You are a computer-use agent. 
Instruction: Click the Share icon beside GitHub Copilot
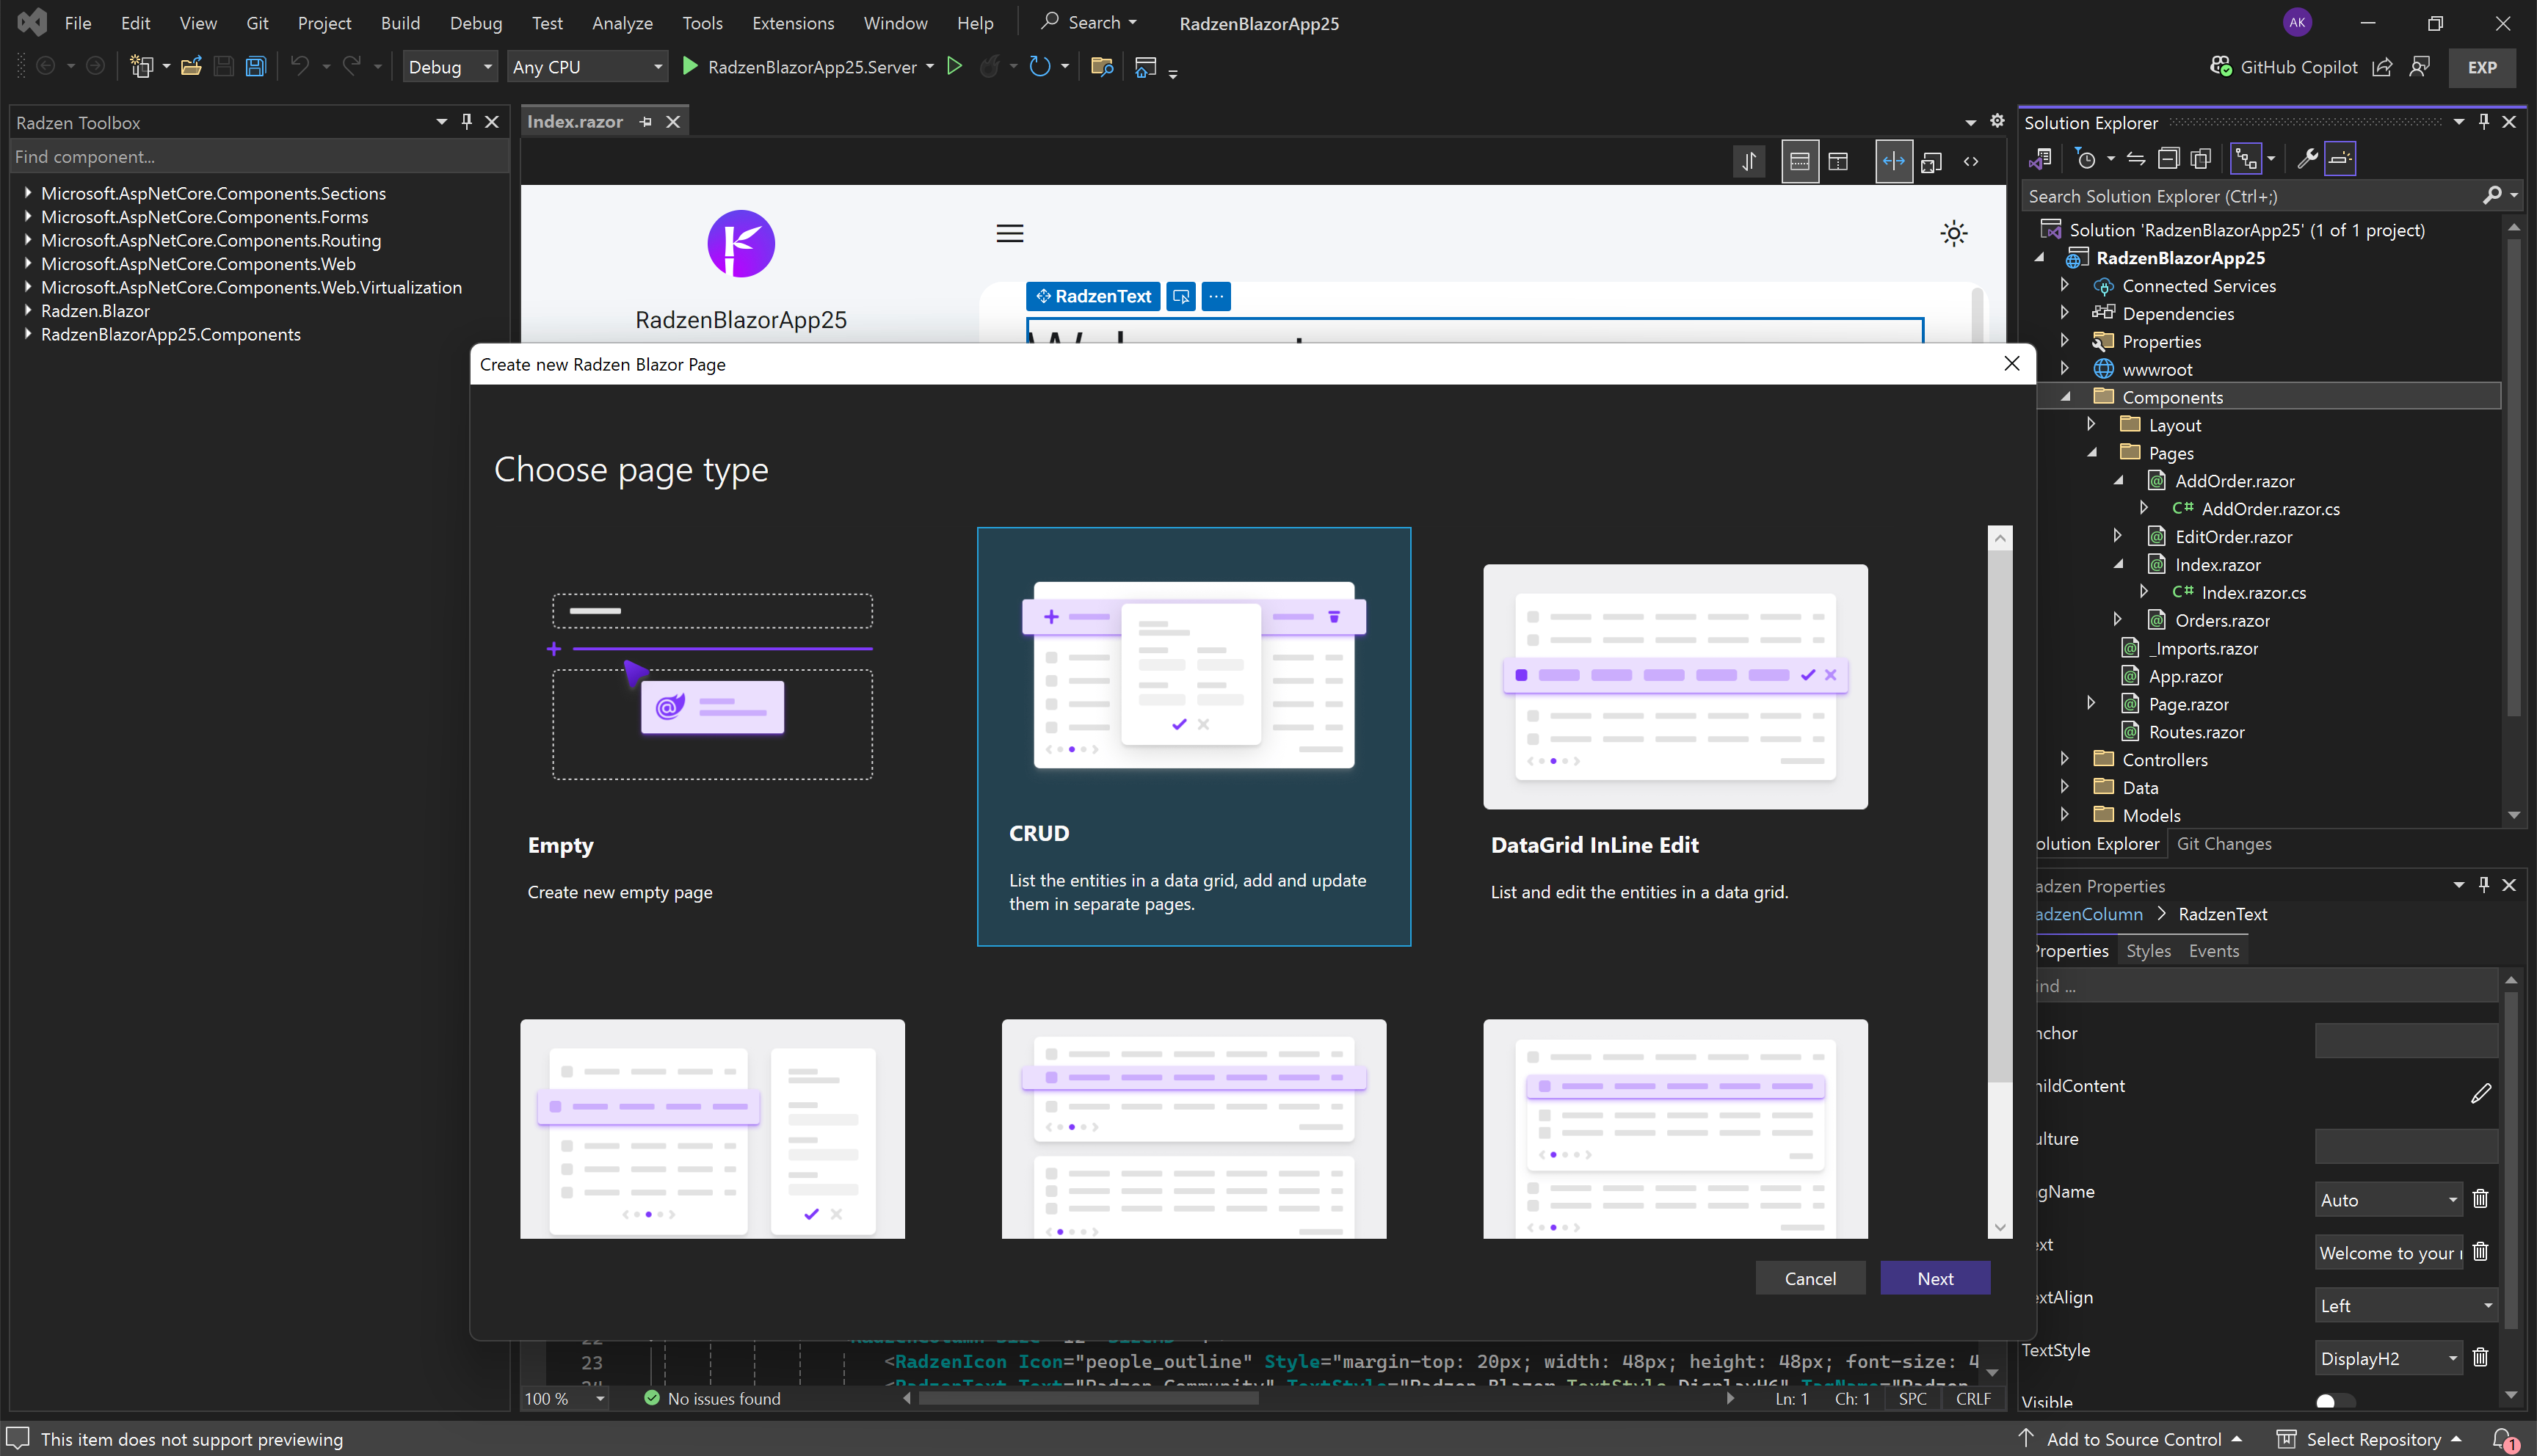coord(2382,67)
